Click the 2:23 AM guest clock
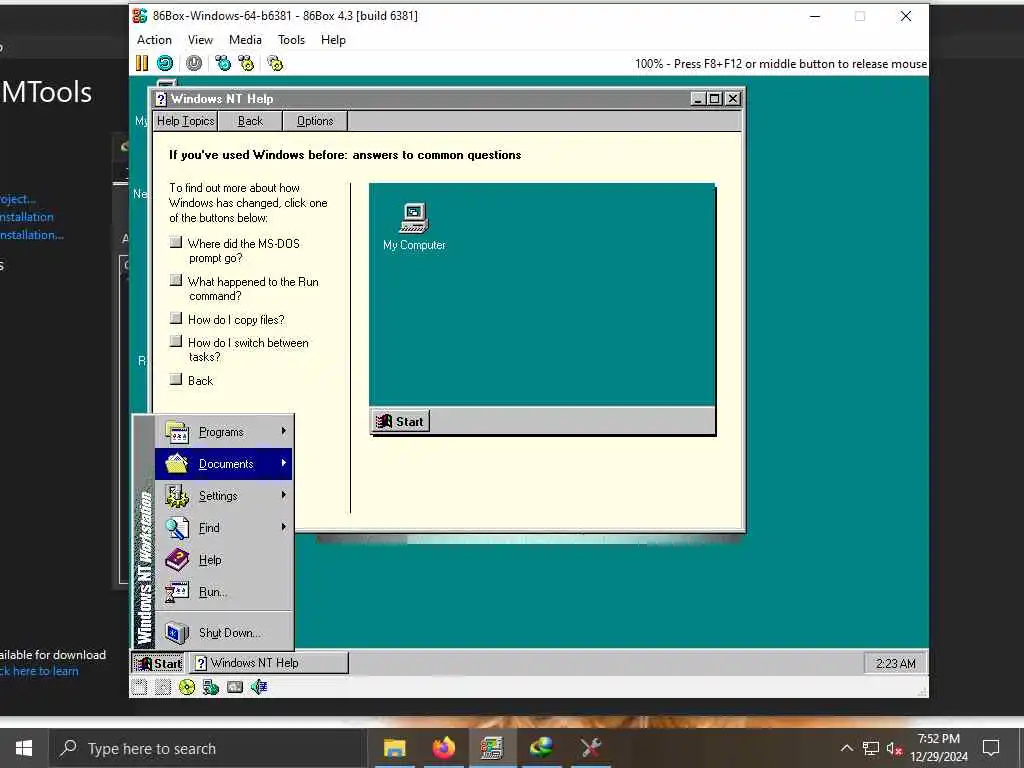Viewport: 1024px width, 768px height. 895,664
